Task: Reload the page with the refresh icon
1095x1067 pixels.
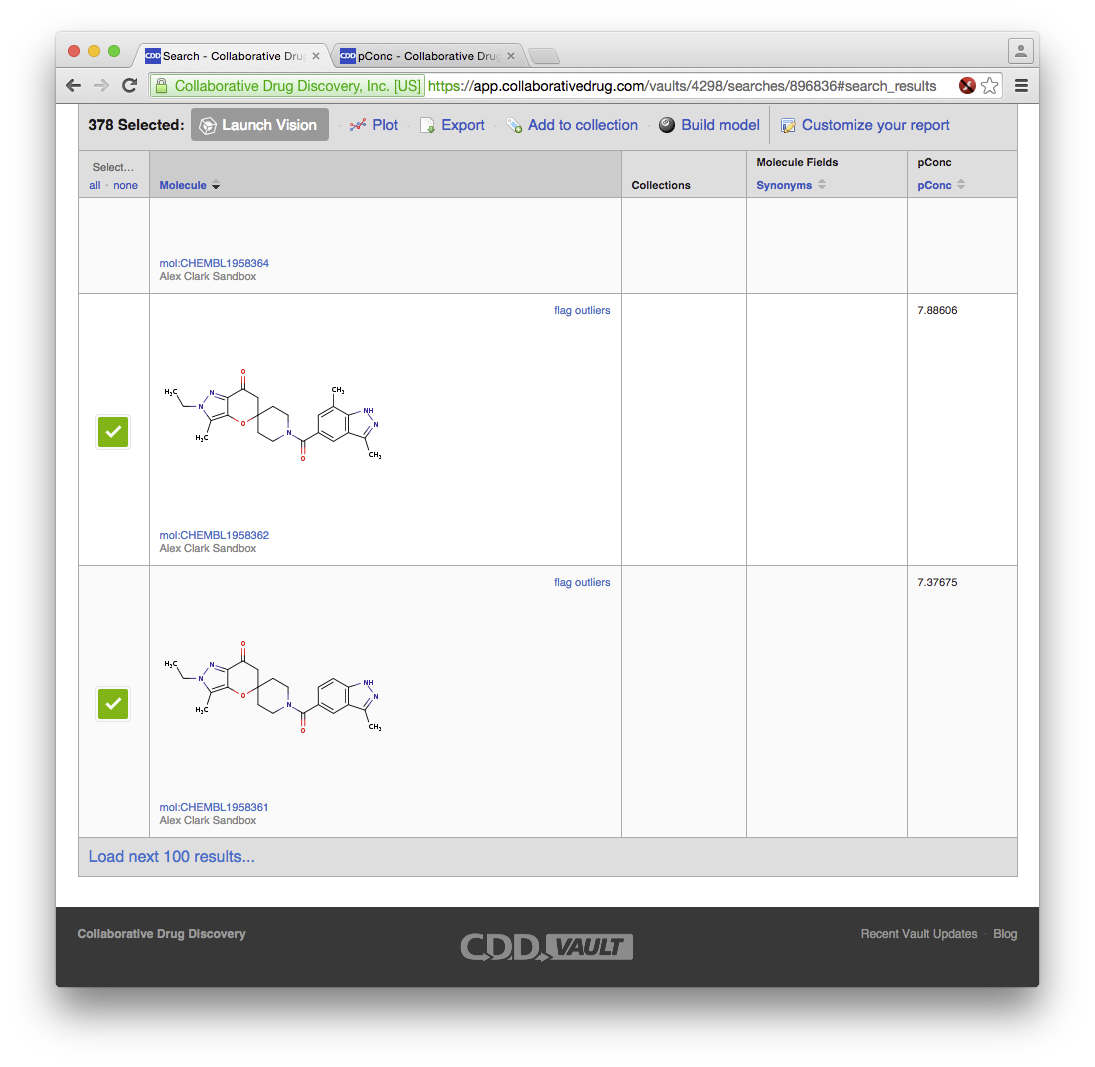Action: coord(129,86)
